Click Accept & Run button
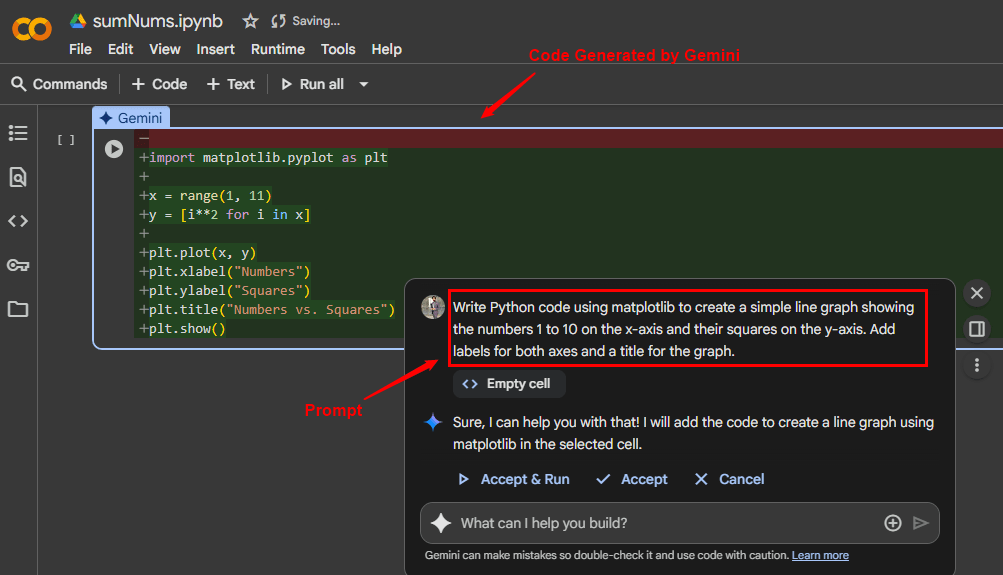1003x575 pixels. click(513, 479)
